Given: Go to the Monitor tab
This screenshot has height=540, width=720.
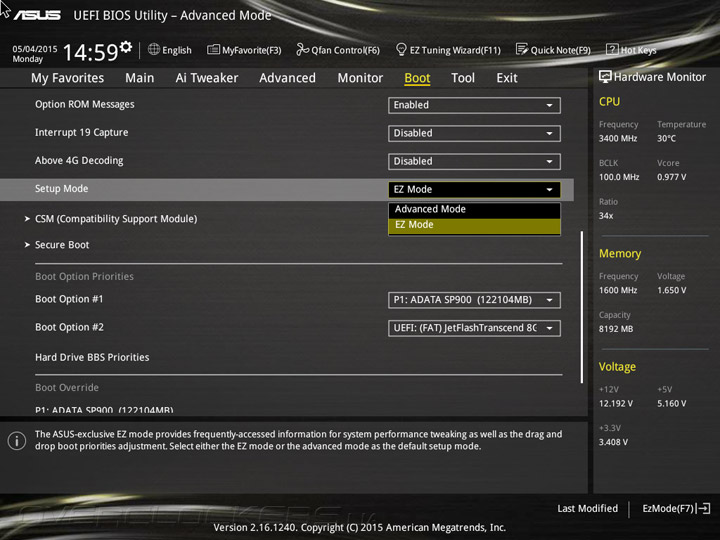Looking at the screenshot, I should click(360, 78).
